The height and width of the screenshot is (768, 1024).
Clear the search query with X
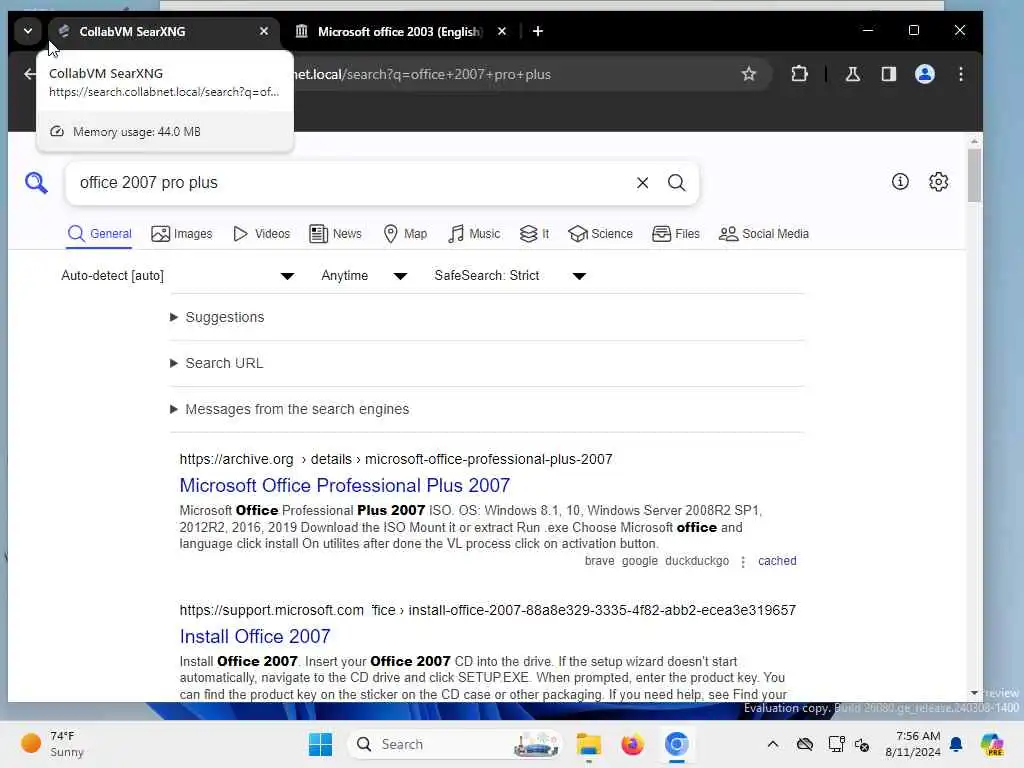(643, 183)
